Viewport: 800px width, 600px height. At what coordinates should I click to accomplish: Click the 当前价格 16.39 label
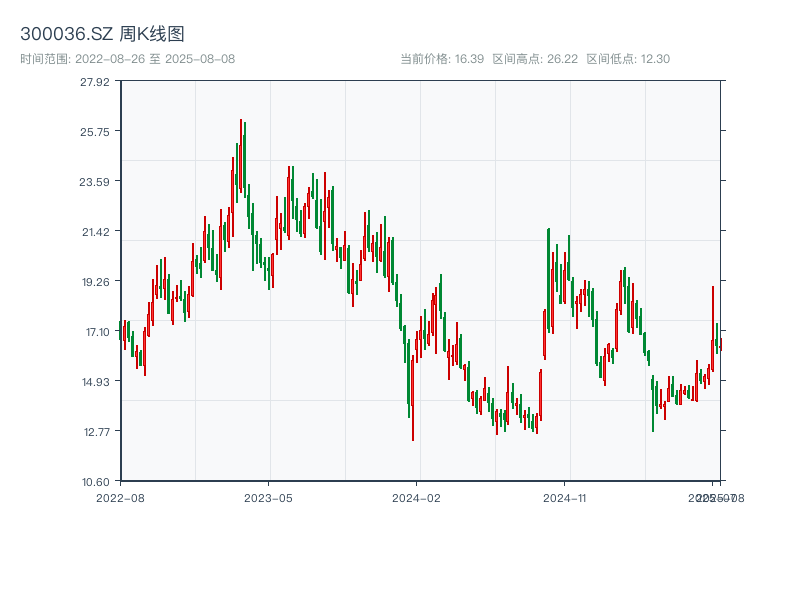tap(442, 59)
